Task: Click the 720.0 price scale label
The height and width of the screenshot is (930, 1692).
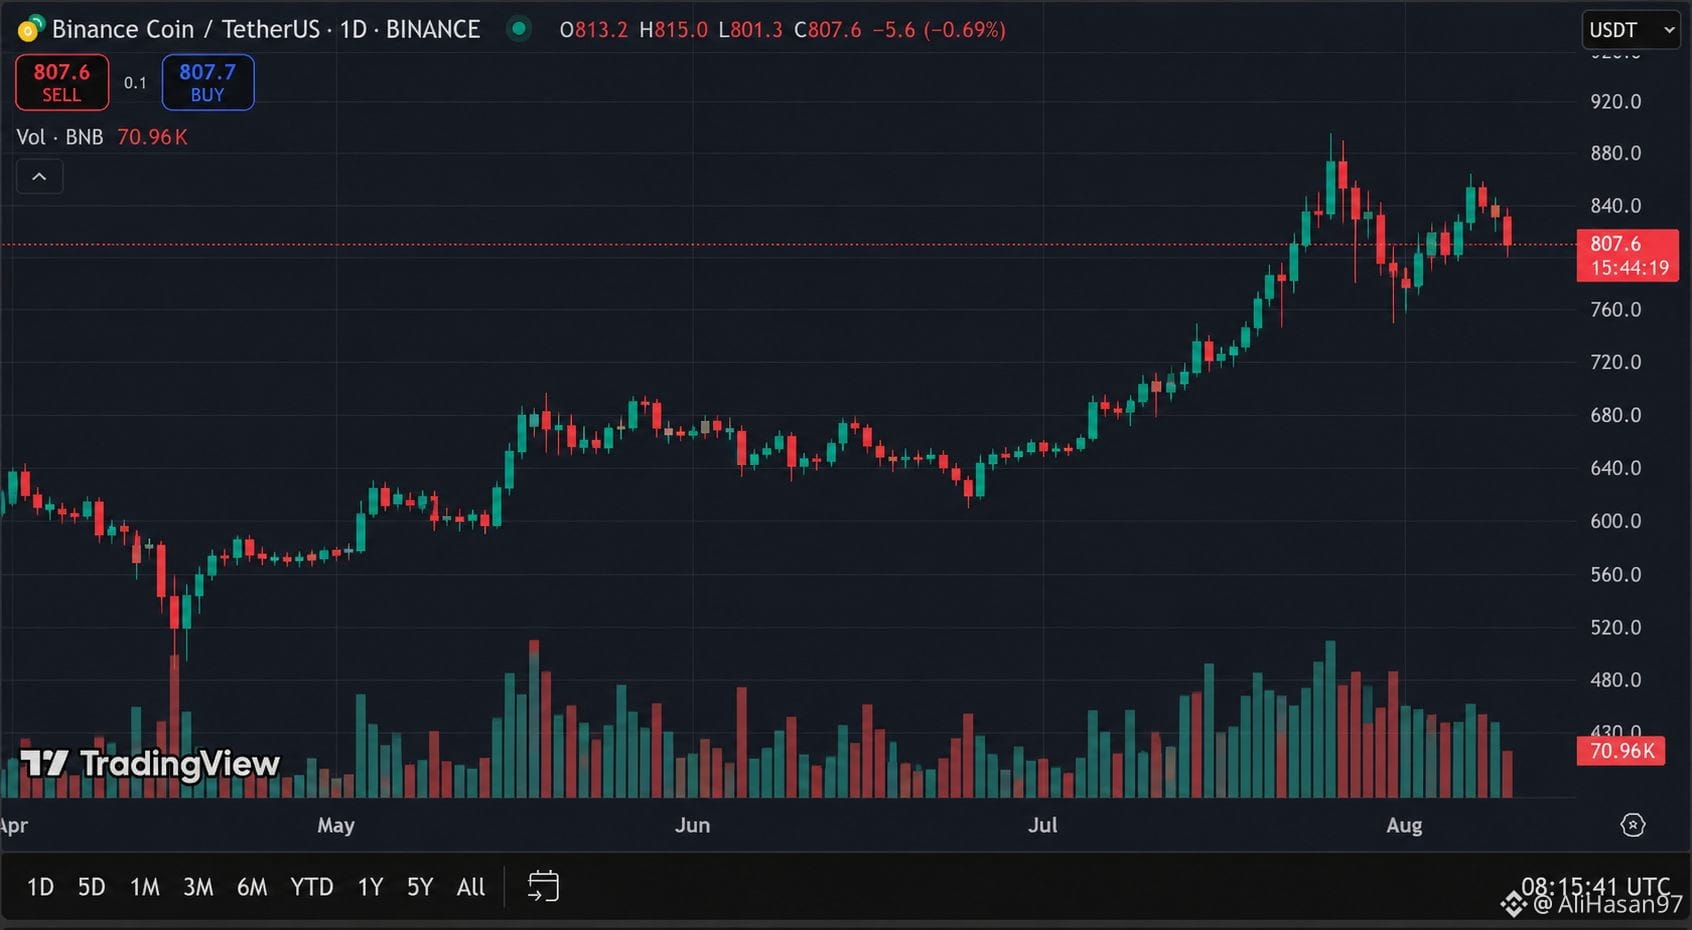Action: (x=1616, y=362)
